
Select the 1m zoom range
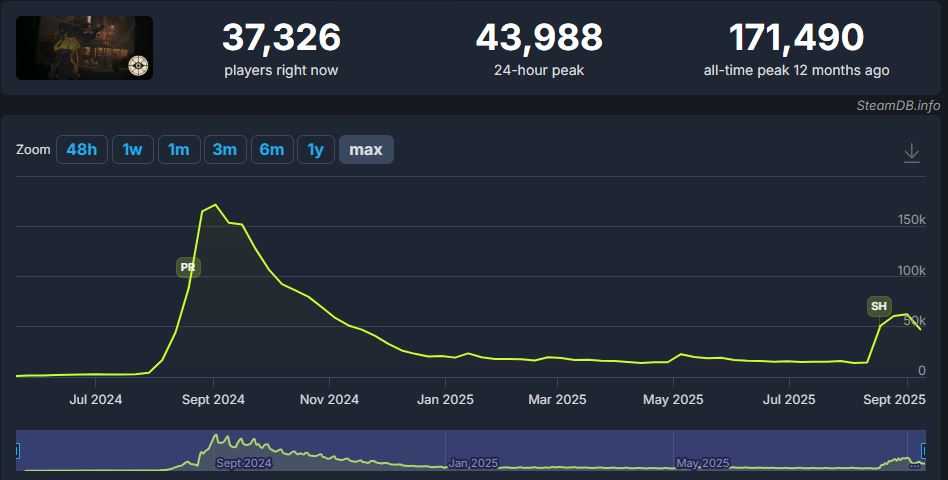click(x=179, y=149)
